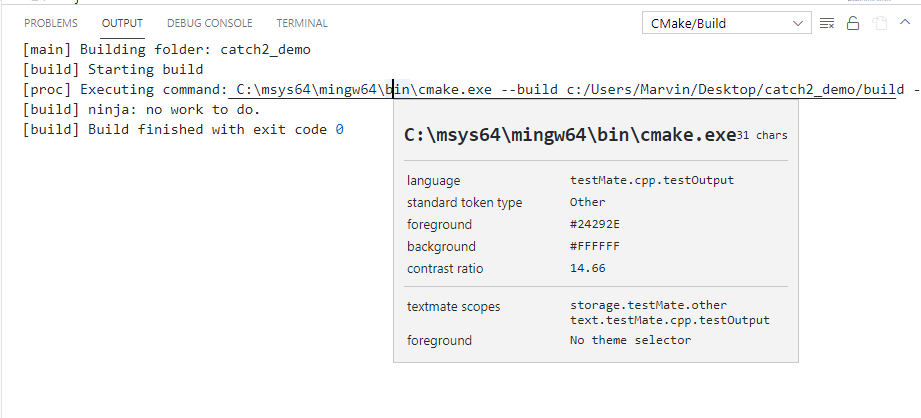The height and width of the screenshot is (418, 921).
Task: Click the foreground color value #24292E
Action: (595, 224)
